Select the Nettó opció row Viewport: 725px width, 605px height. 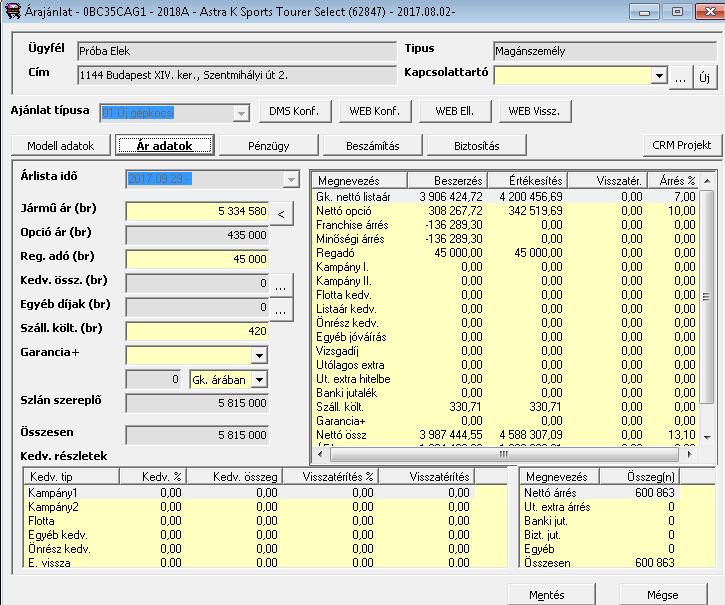pyautogui.click(x=506, y=211)
